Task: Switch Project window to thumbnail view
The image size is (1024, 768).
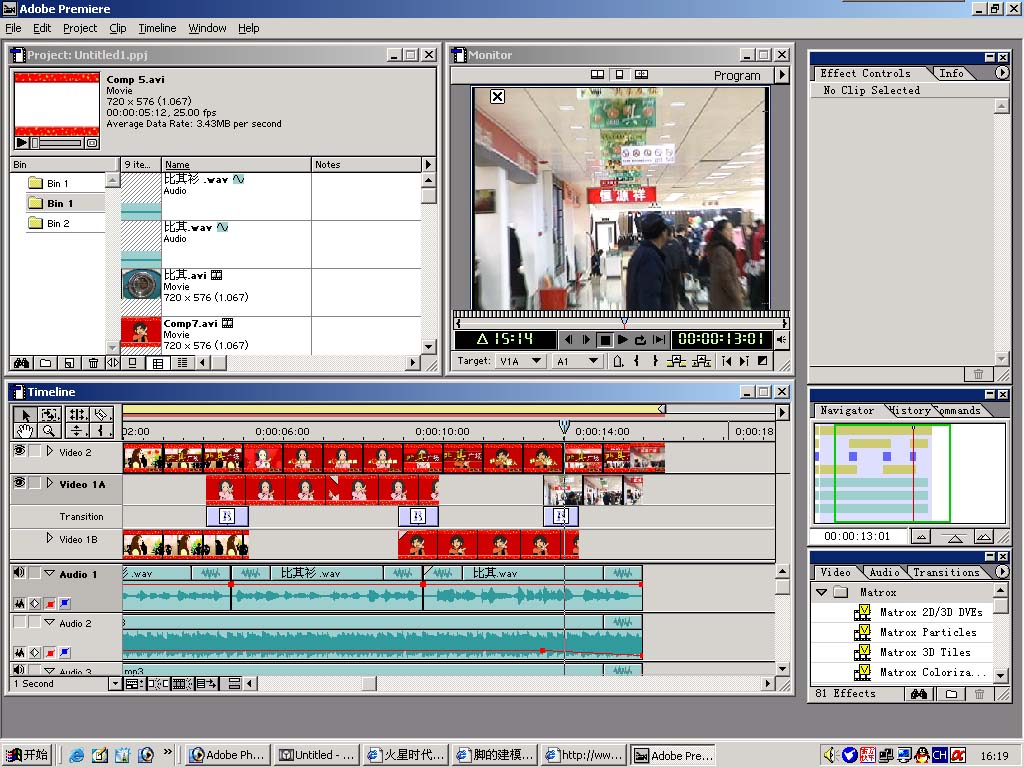Action: point(158,363)
